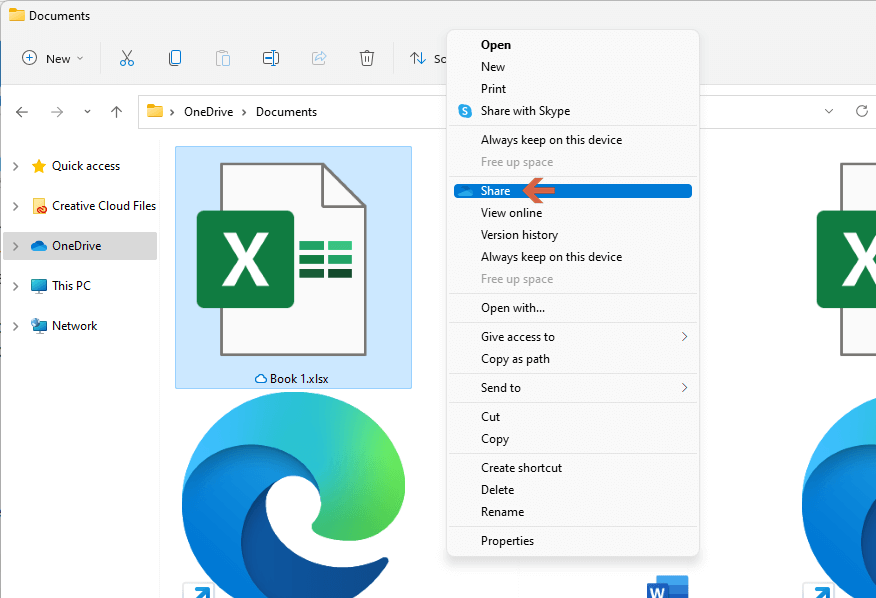Open the recent locations chevron next to the forward arrow
Screen dimensions: 876x598
click(87, 112)
